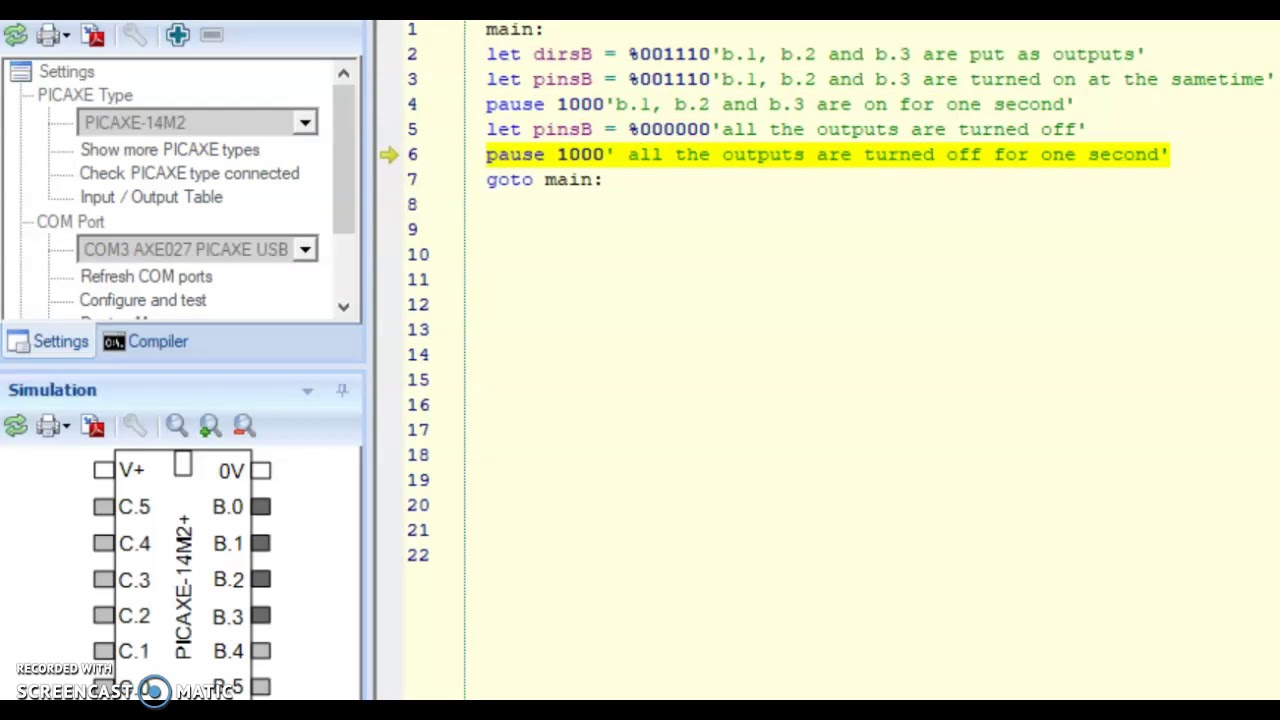Click empty editor line 10
Viewport: 1280px width, 720px height.
pos(870,254)
